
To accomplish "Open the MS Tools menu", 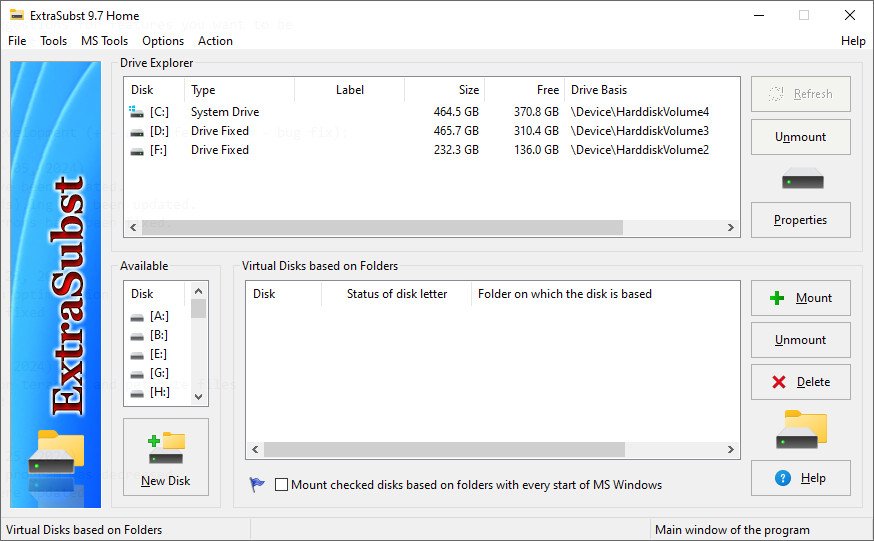I will [104, 41].
